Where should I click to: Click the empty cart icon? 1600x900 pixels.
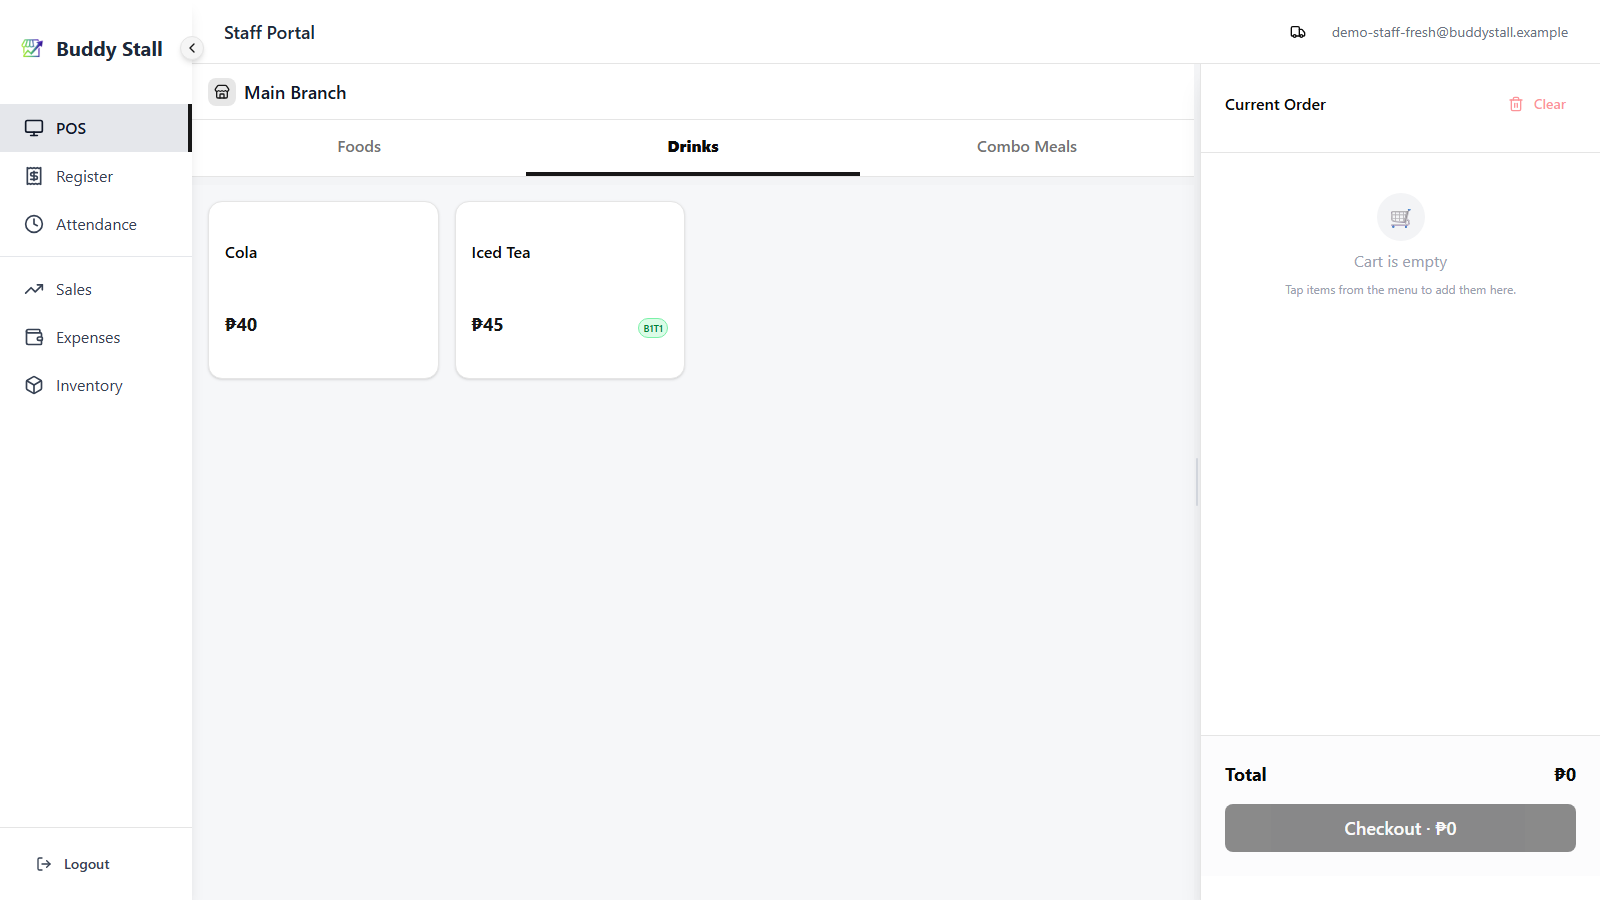pos(1400,217)
